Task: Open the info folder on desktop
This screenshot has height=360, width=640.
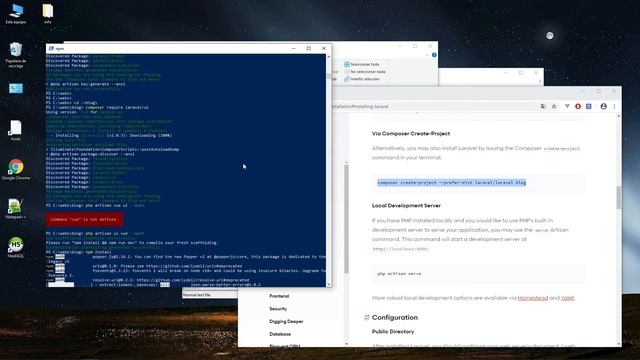Action: tap(48, 13)
